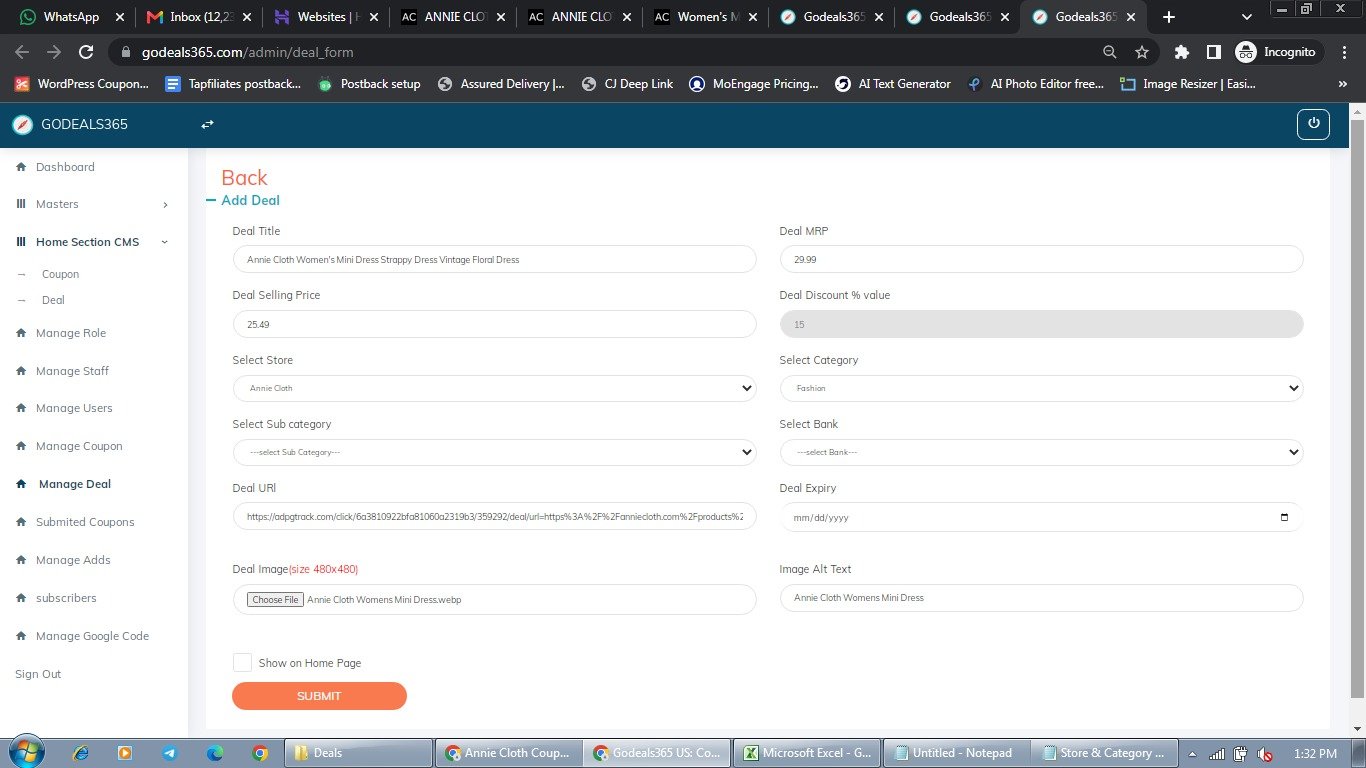Open the Select Store dropdown
This screenshot has width=1366, height=768.
tap(495, 388)
